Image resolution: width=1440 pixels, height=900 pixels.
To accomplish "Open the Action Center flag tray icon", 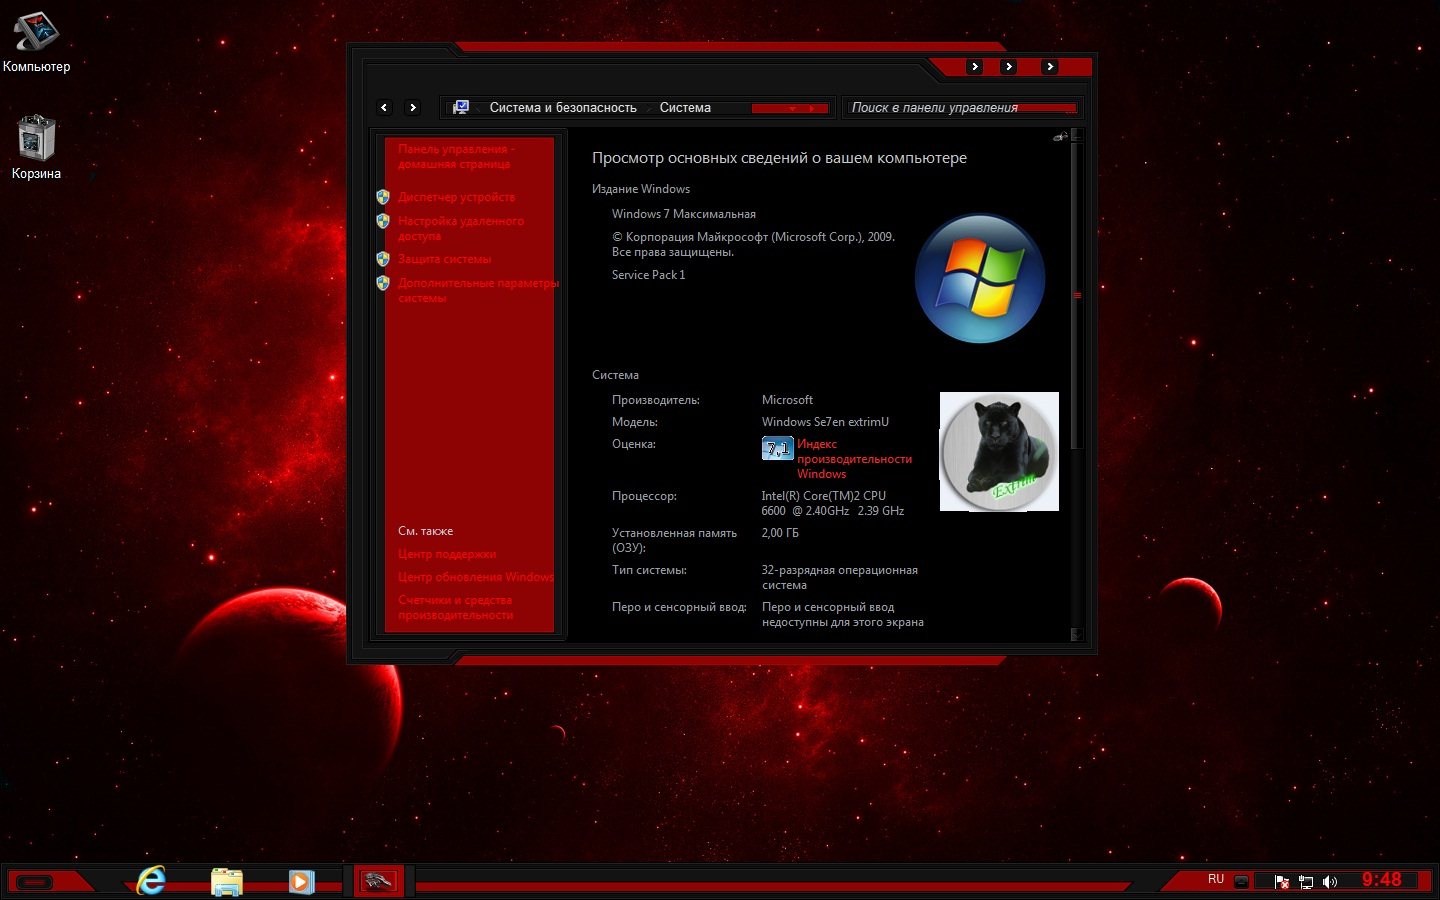I will pos(1281,881).
